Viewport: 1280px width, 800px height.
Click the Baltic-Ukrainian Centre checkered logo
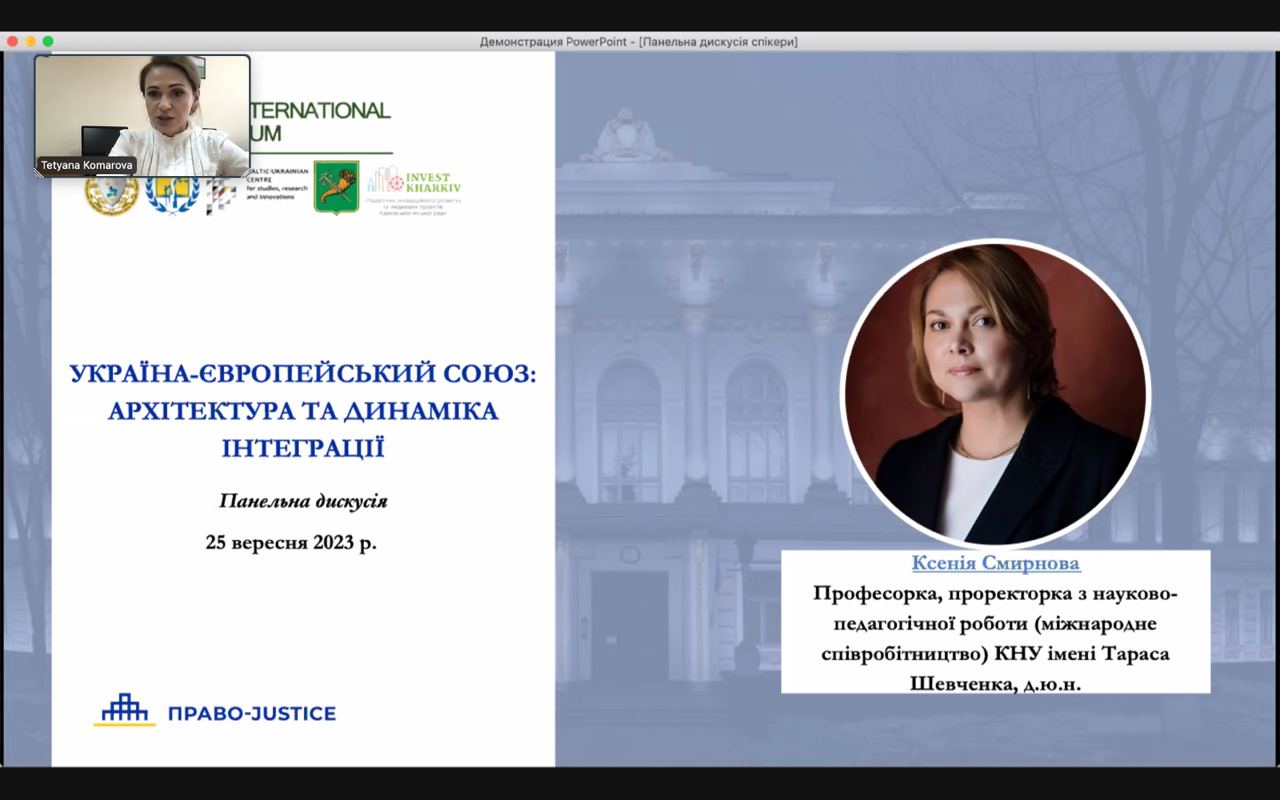pos(221,197)
